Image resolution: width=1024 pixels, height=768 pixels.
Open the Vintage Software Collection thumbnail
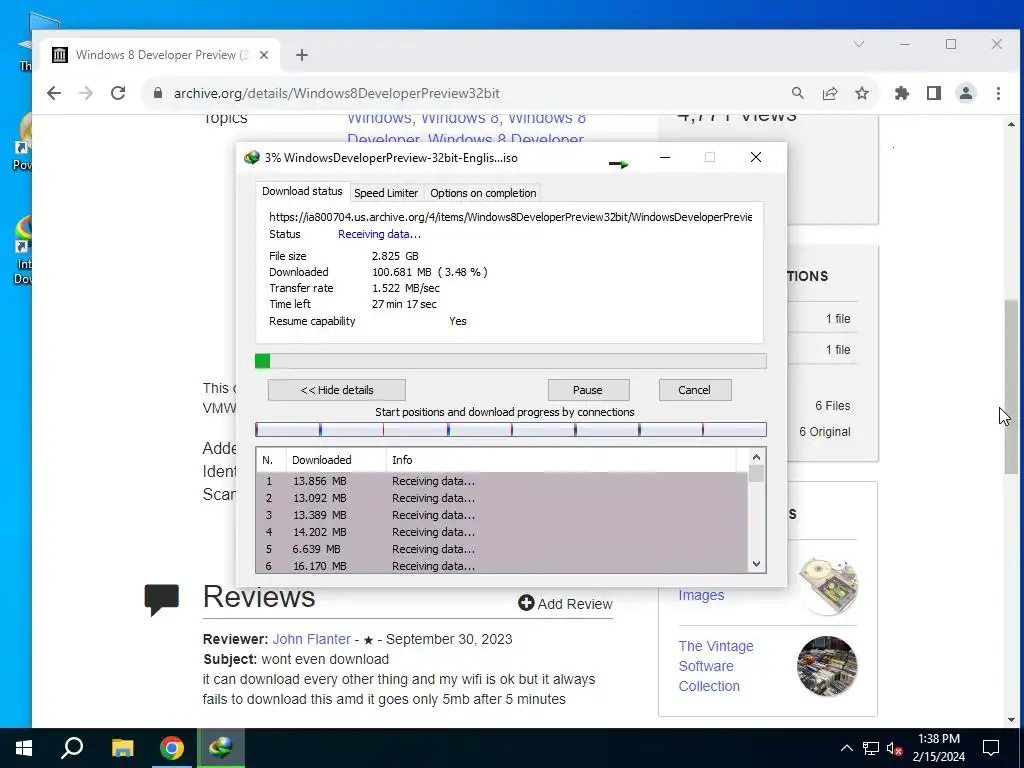[x=827, y=666]
